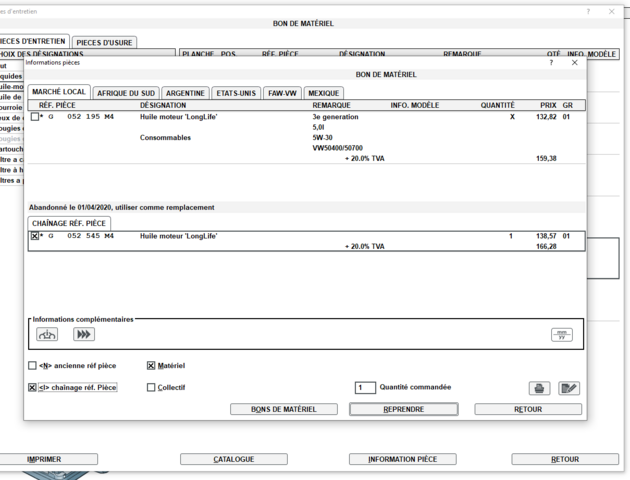The width and height of the screenshot is (630, 480).
Task: Click the REMARQUE column header
Action: point(331,105)
